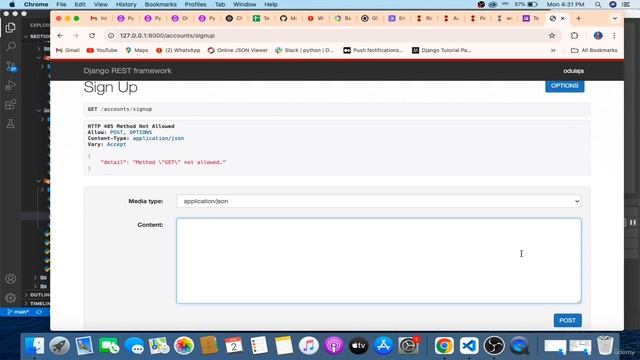Open the Online JSON Viewer bookmark

[x=238, y=50]
